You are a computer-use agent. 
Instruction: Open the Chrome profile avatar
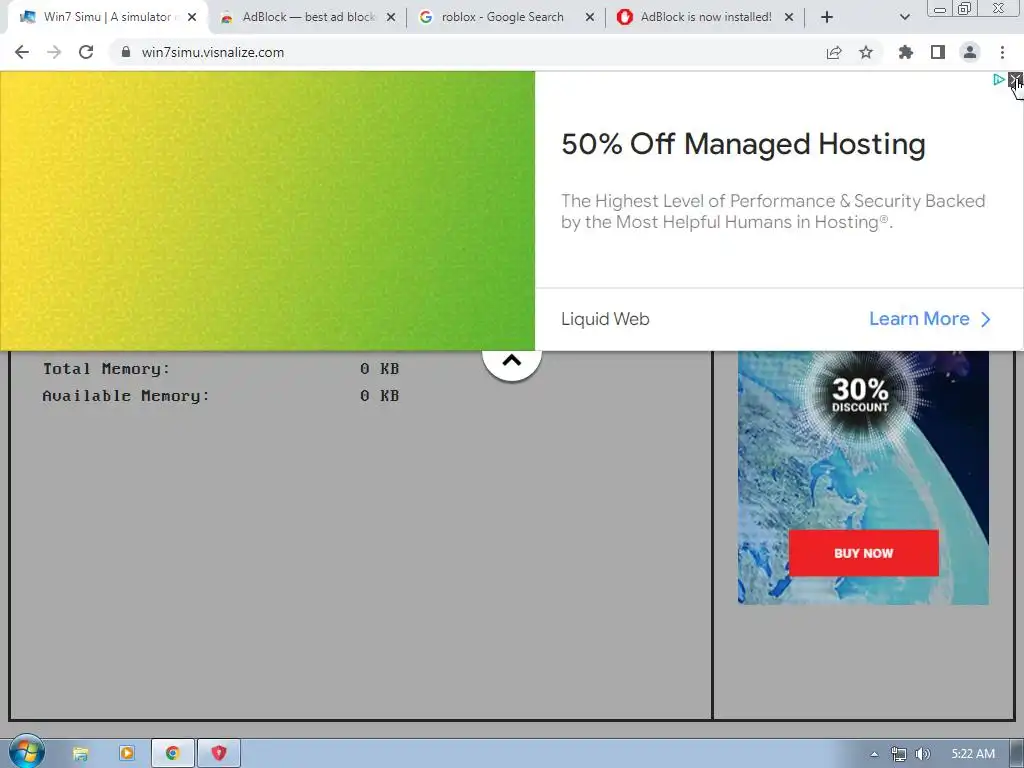970,52
